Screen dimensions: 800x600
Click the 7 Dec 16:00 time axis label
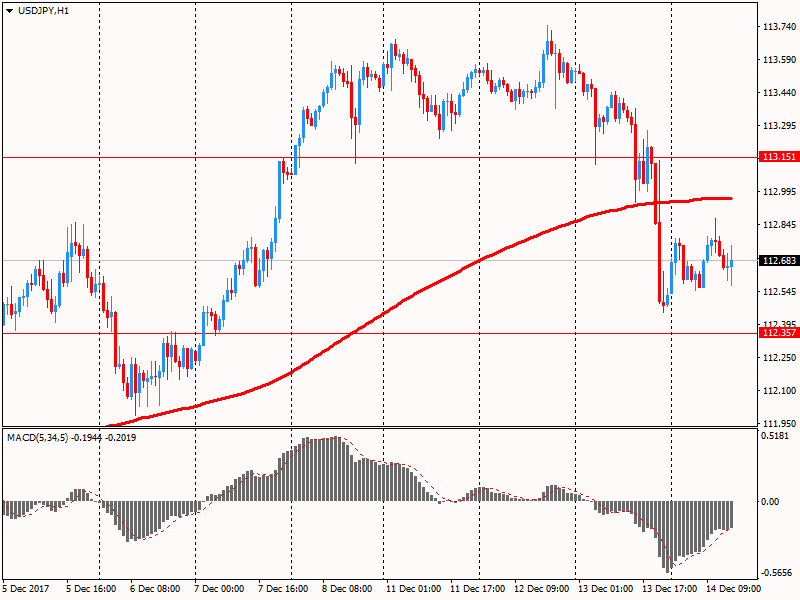click(283, 589)
